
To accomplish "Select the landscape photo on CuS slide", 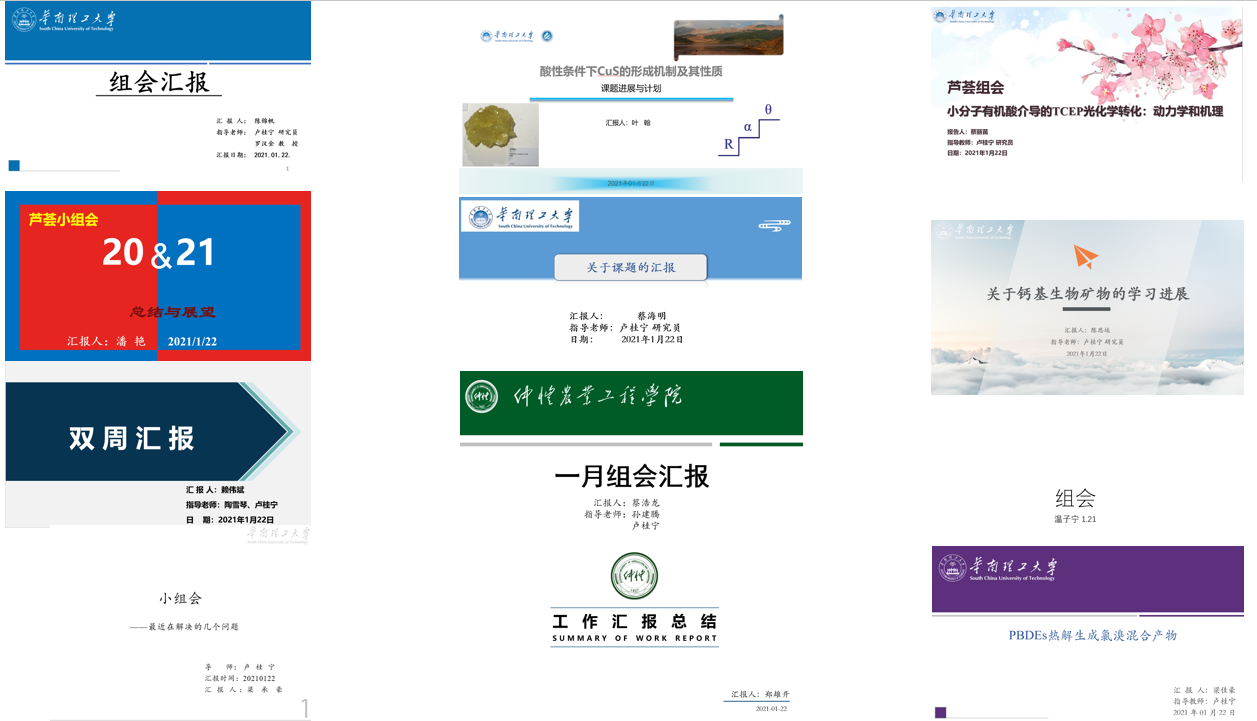I will click(x=728, y=38).
